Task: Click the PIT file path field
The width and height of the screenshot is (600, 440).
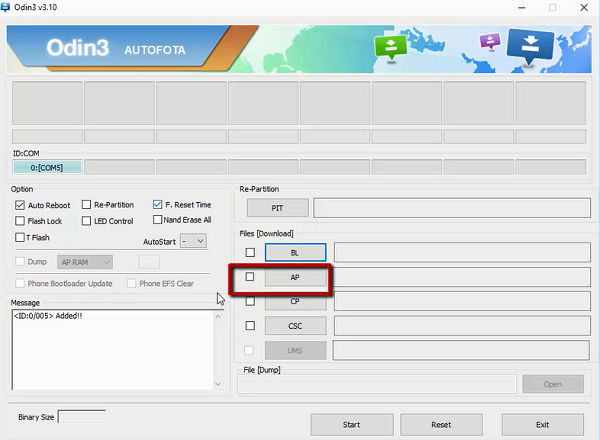Action: pos(452,208)
